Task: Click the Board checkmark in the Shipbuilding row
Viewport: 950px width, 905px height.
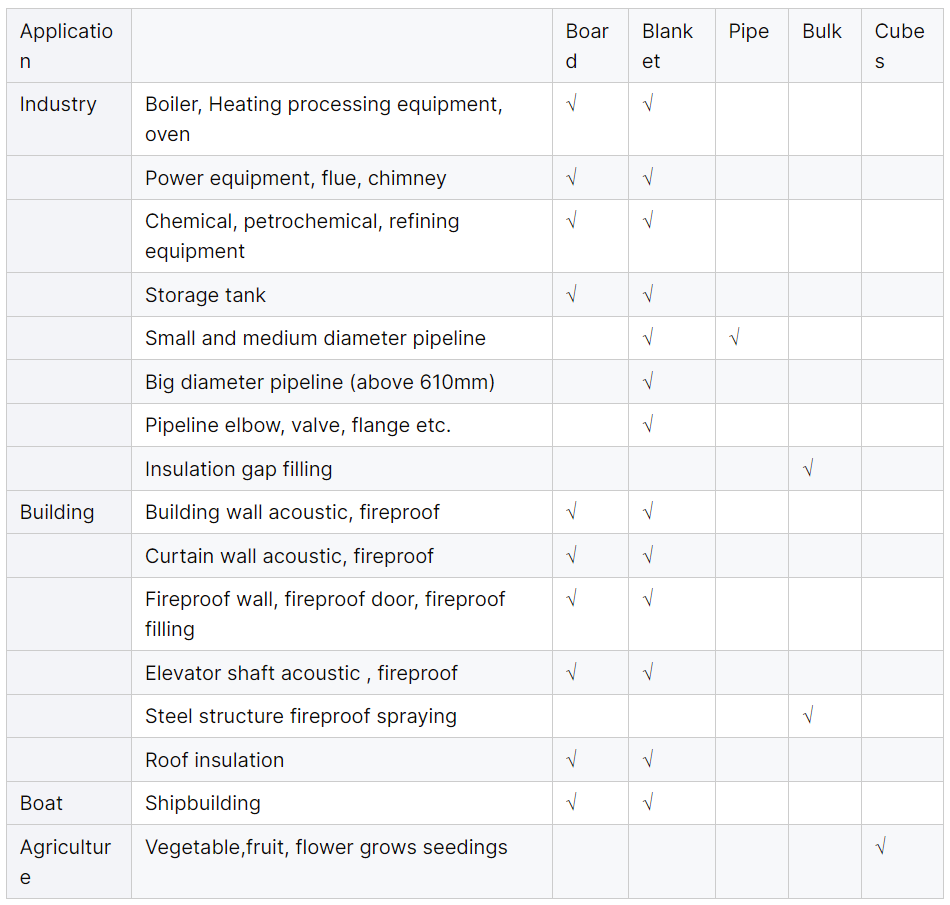Action: (x=571, y=803)
